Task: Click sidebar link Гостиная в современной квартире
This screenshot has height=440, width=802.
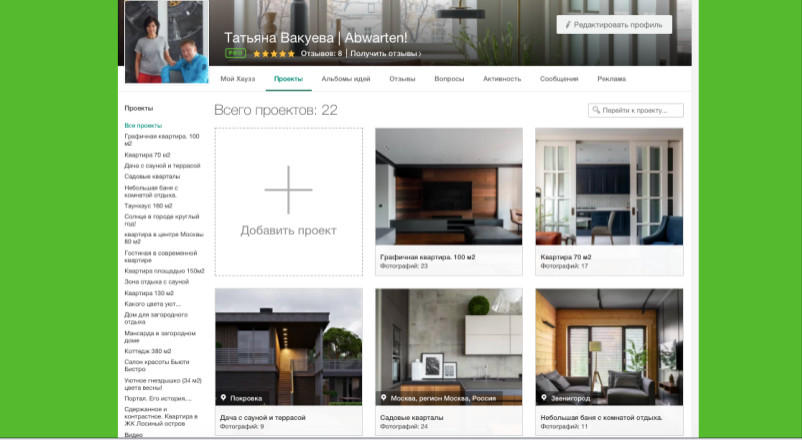Action: 161,256
